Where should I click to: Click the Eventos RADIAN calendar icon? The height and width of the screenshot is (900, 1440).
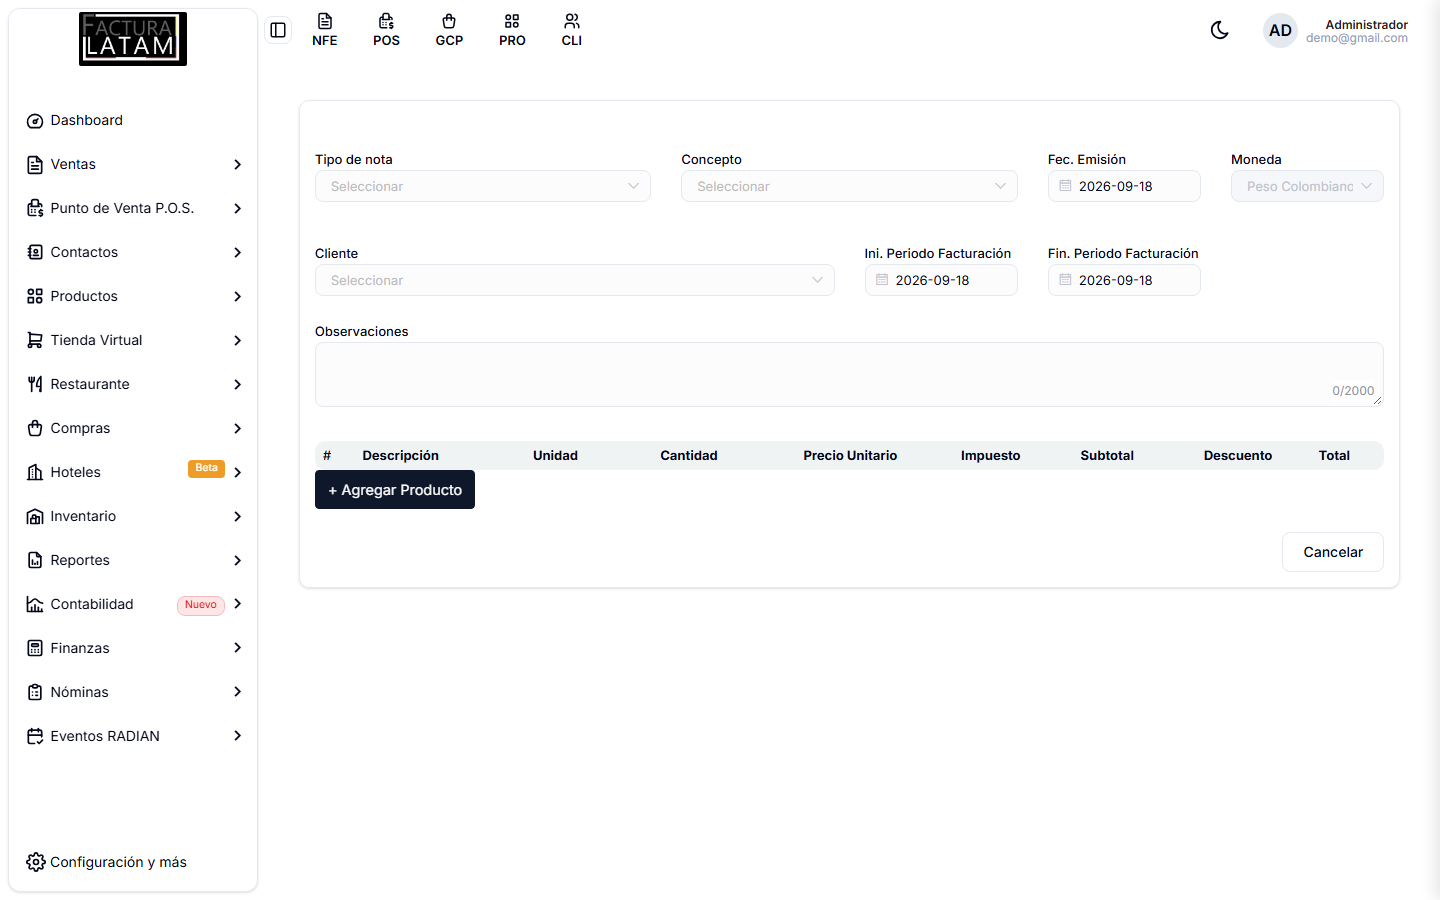click(35, 736)
